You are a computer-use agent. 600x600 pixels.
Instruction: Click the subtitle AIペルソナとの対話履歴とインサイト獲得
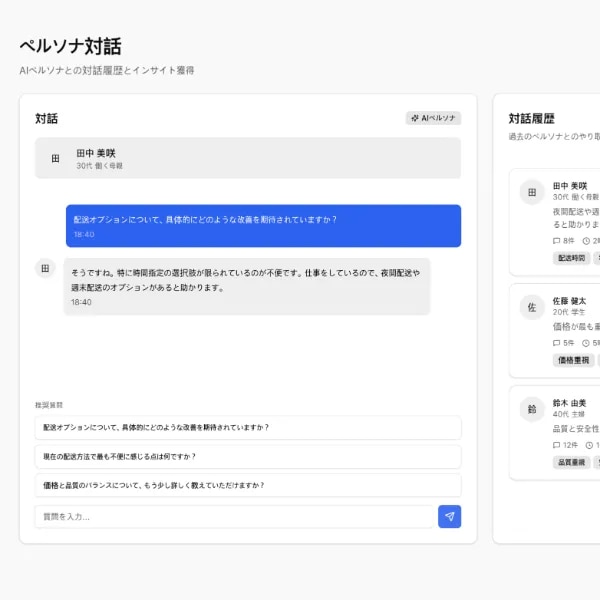[x=107, y=70]
